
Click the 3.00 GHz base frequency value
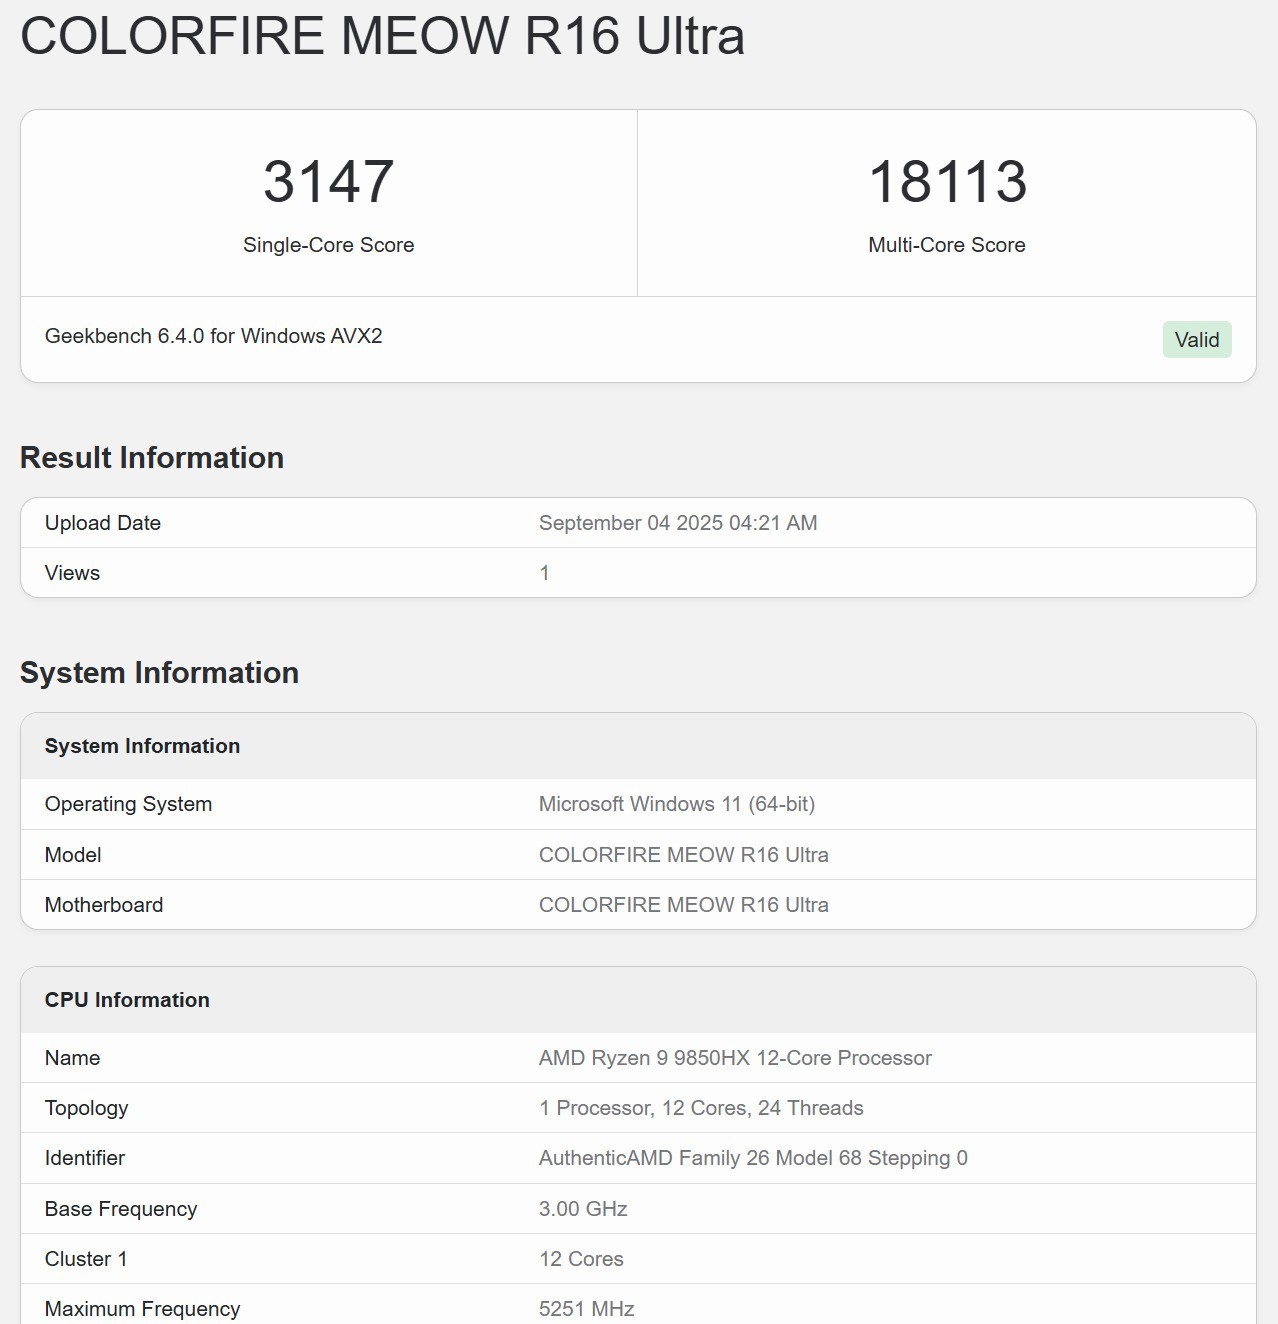click(x=582, y=1209)
